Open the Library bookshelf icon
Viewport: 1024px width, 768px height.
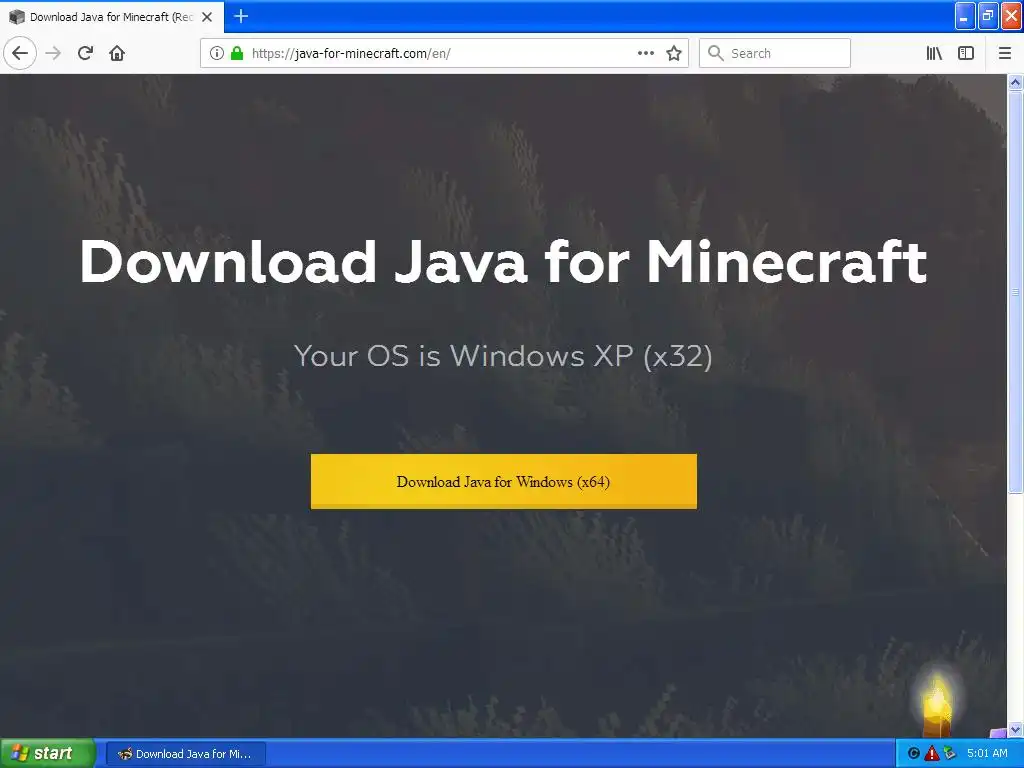934,53
